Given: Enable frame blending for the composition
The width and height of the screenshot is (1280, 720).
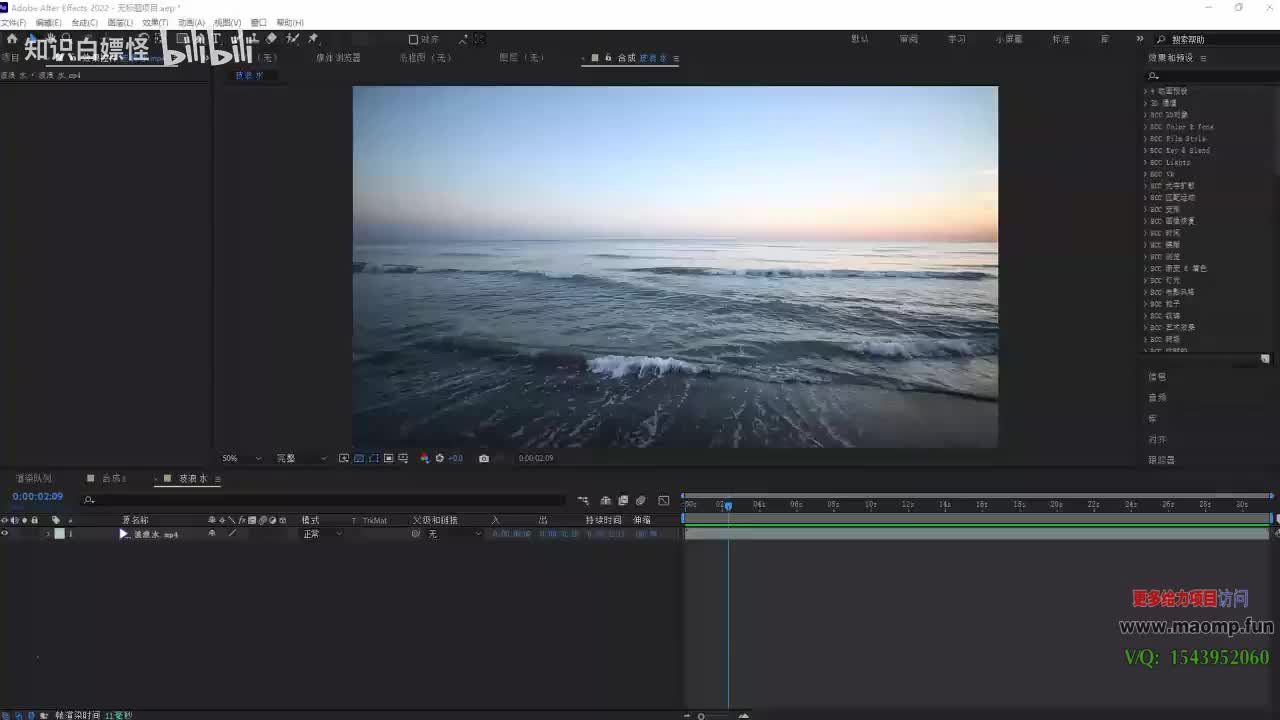Looking at the screenshot, I should click(623, 500).
